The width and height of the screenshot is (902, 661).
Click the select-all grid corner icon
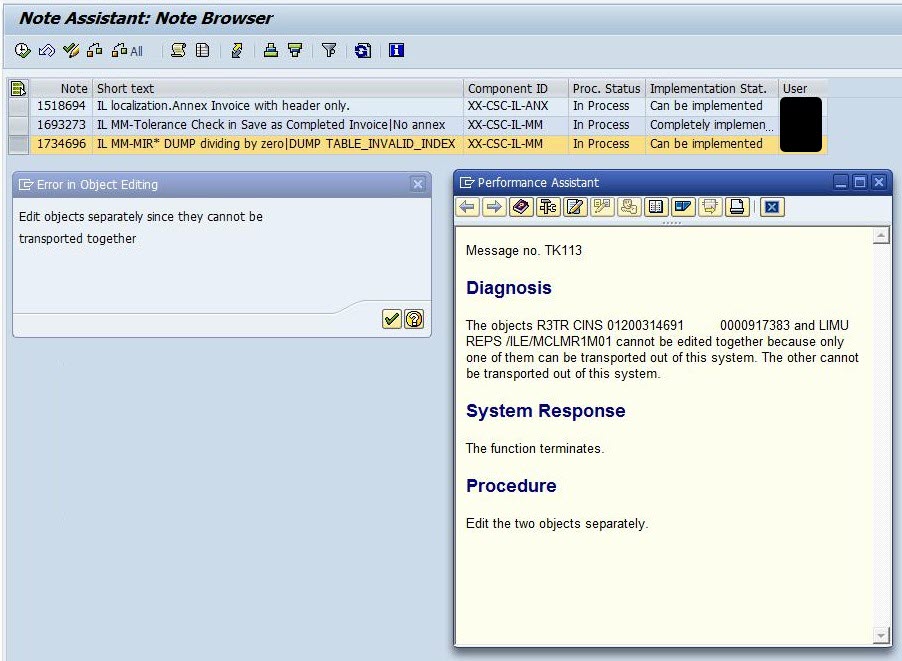point(18,89)
